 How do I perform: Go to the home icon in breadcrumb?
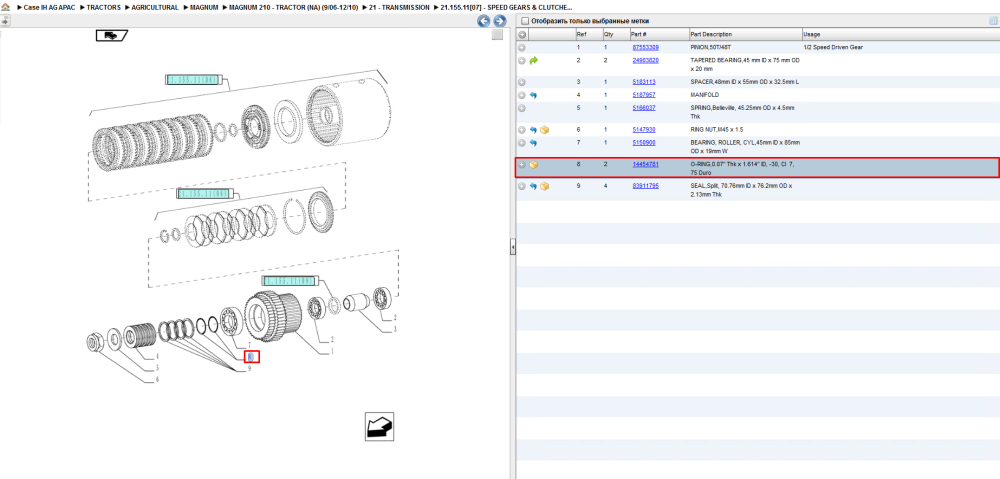[6, 7]
